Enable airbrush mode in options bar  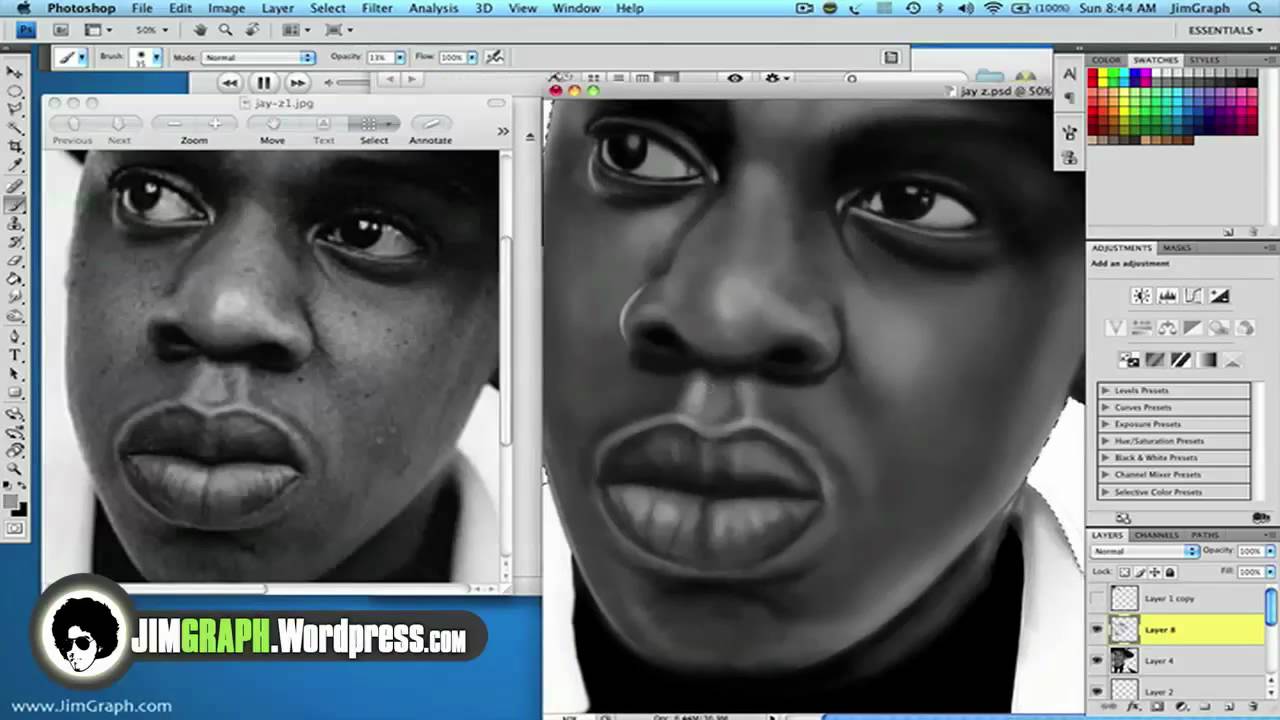tap(493, 57)
